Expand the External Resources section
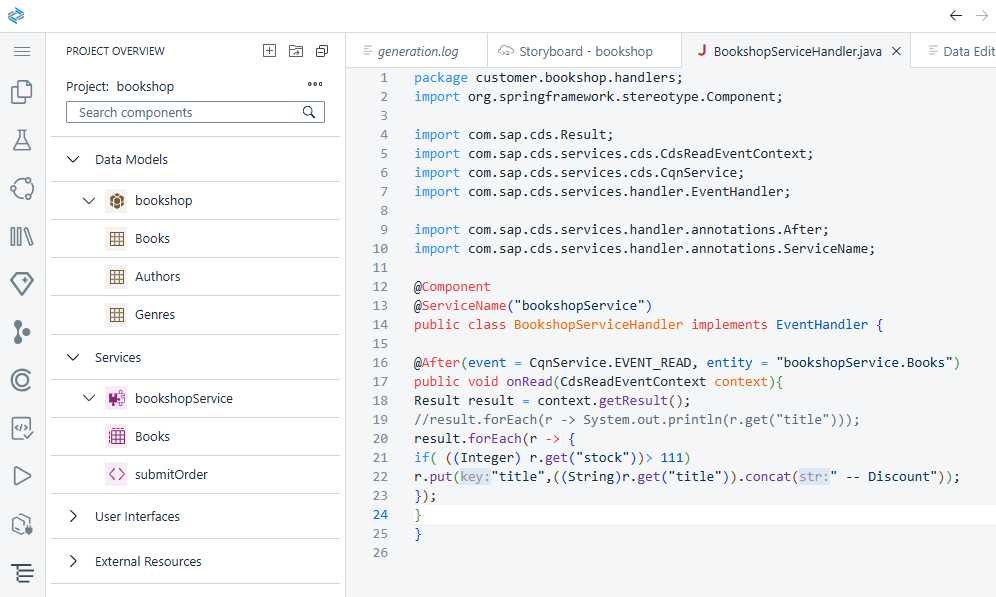 [73, 561]
